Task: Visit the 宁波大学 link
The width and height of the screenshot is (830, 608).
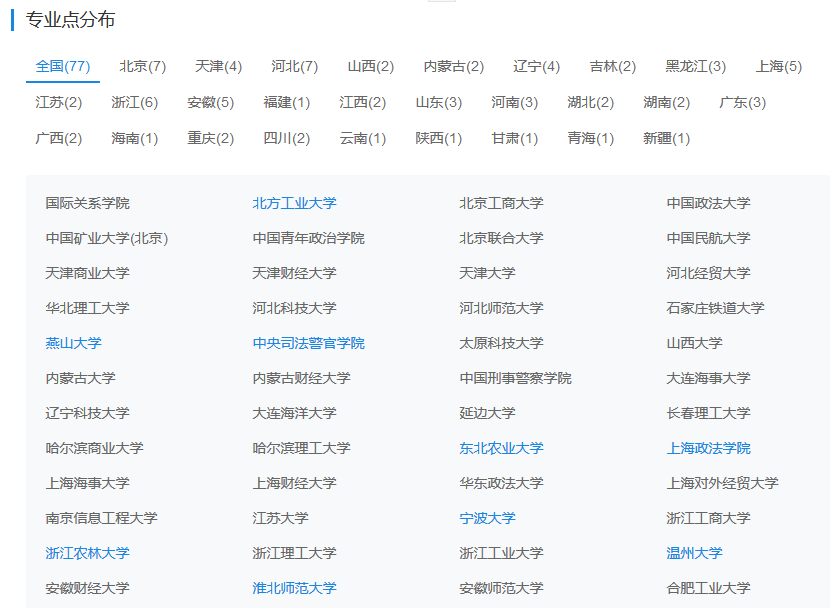Action: click(x=487, y=518)
